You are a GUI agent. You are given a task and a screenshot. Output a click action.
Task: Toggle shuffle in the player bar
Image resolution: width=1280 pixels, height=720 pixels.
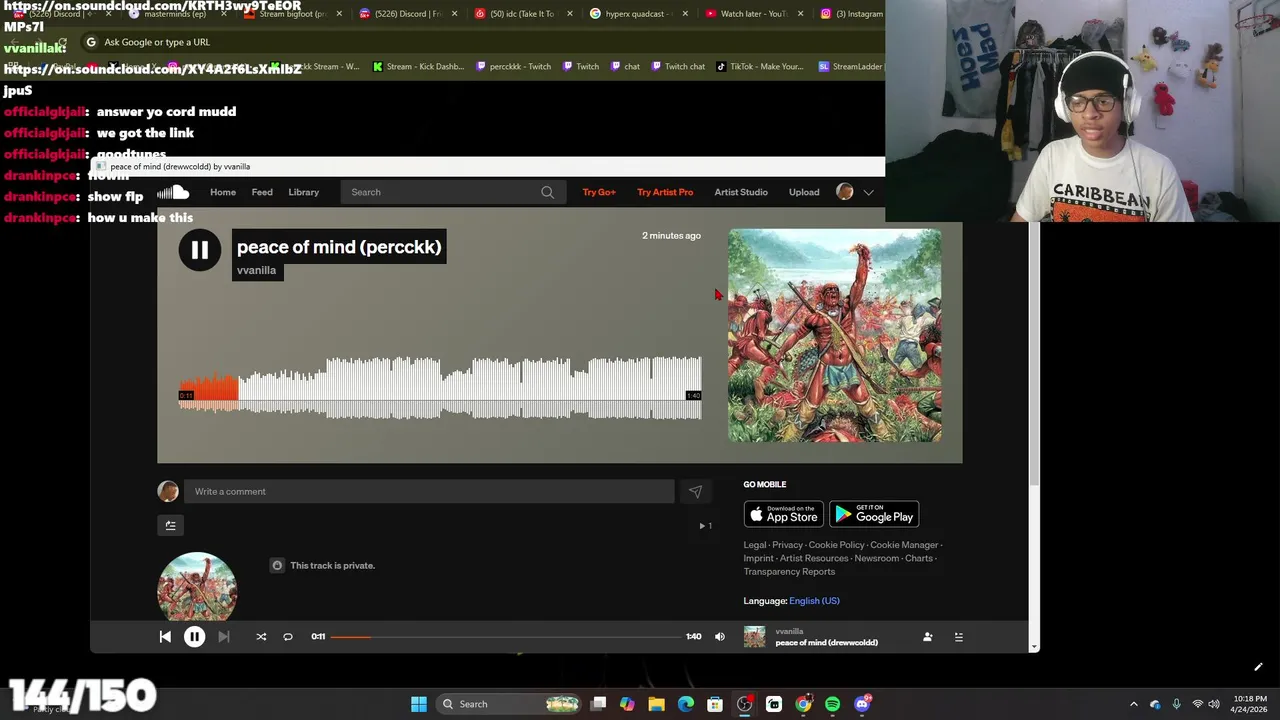261,636
